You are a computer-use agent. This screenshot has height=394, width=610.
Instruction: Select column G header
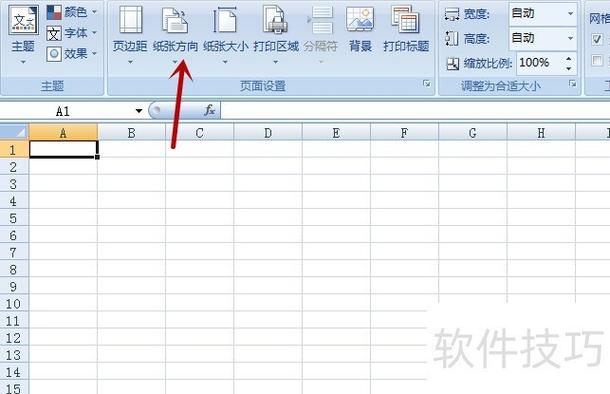473,133
